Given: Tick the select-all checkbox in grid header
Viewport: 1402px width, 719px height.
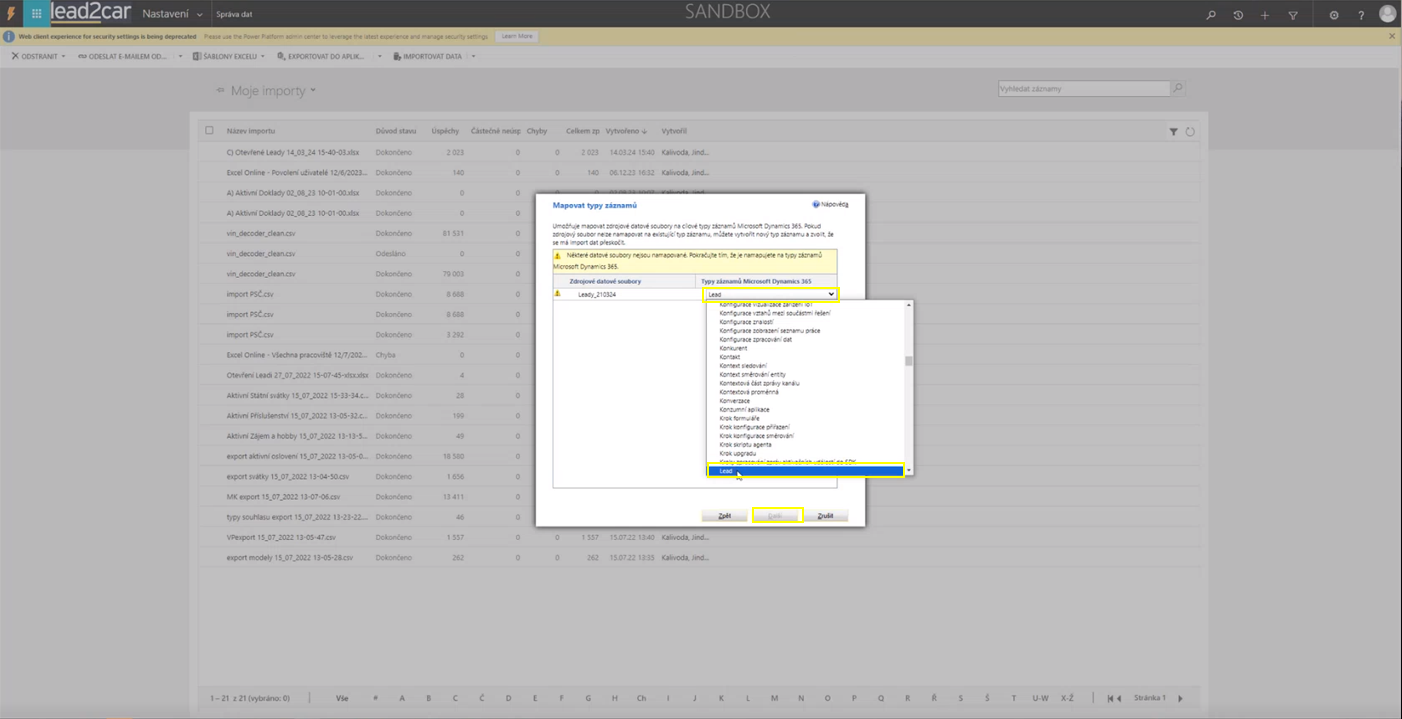Looking at the screenshot, I should [x=209, y=130].
